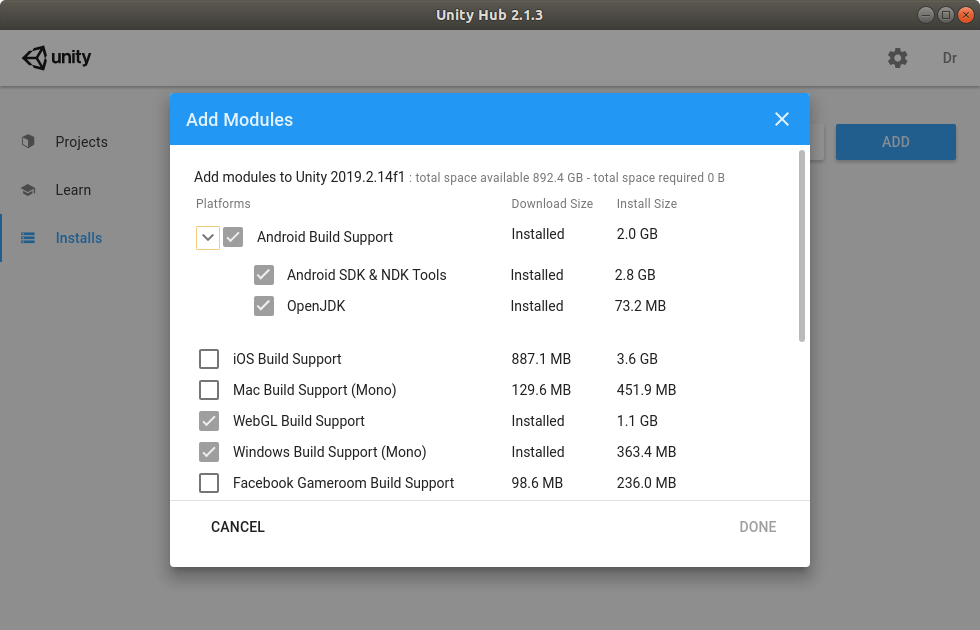
Task: Click the ADD button
Action: [895, 142]
